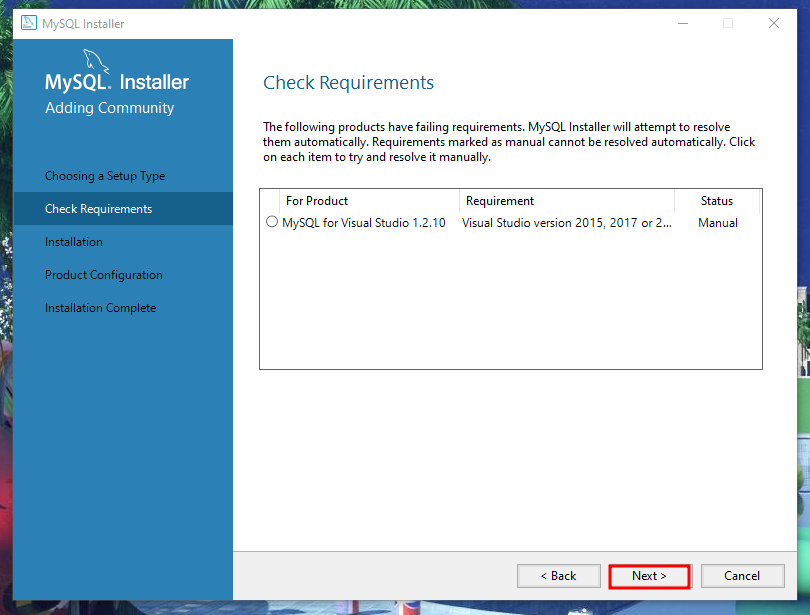Select the Installation Complete step

100,308
